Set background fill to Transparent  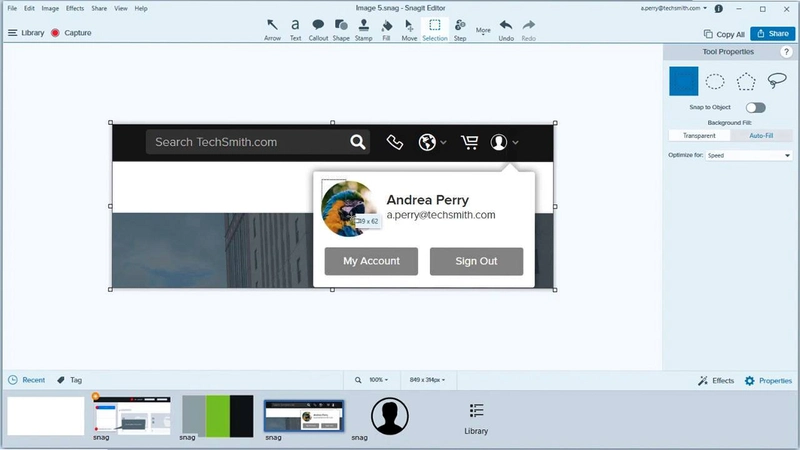click(x=699, y=136)
